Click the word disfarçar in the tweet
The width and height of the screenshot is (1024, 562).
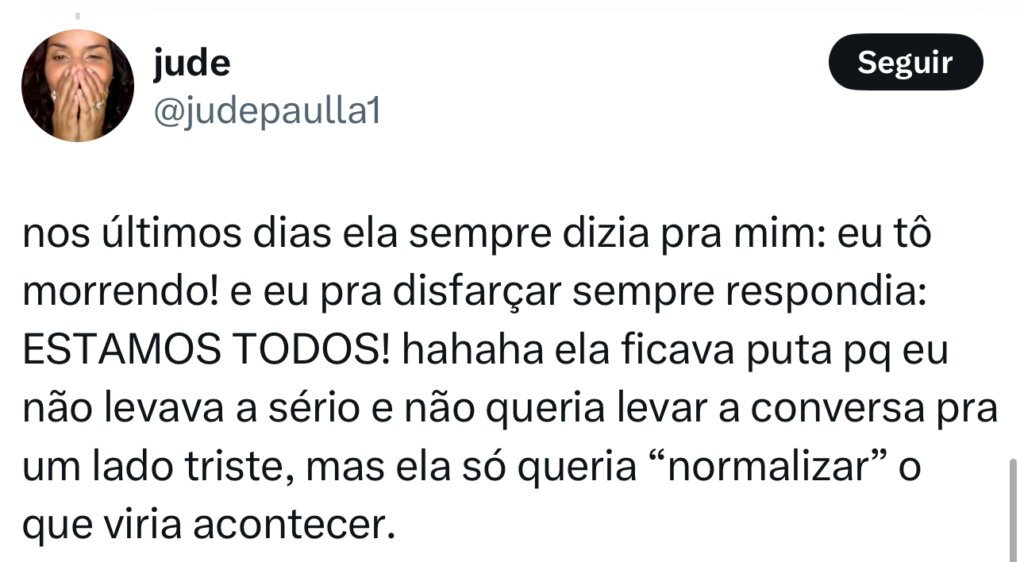[477, 292]
